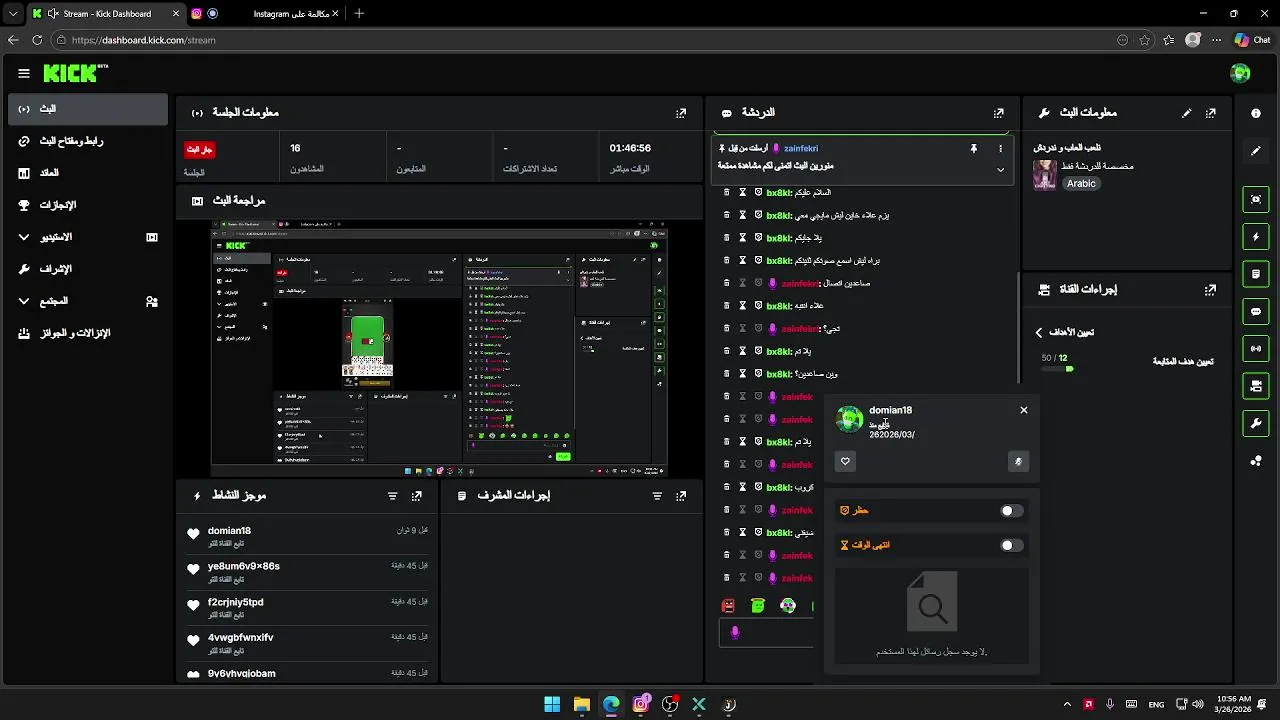Click the Kick logo

74,73
